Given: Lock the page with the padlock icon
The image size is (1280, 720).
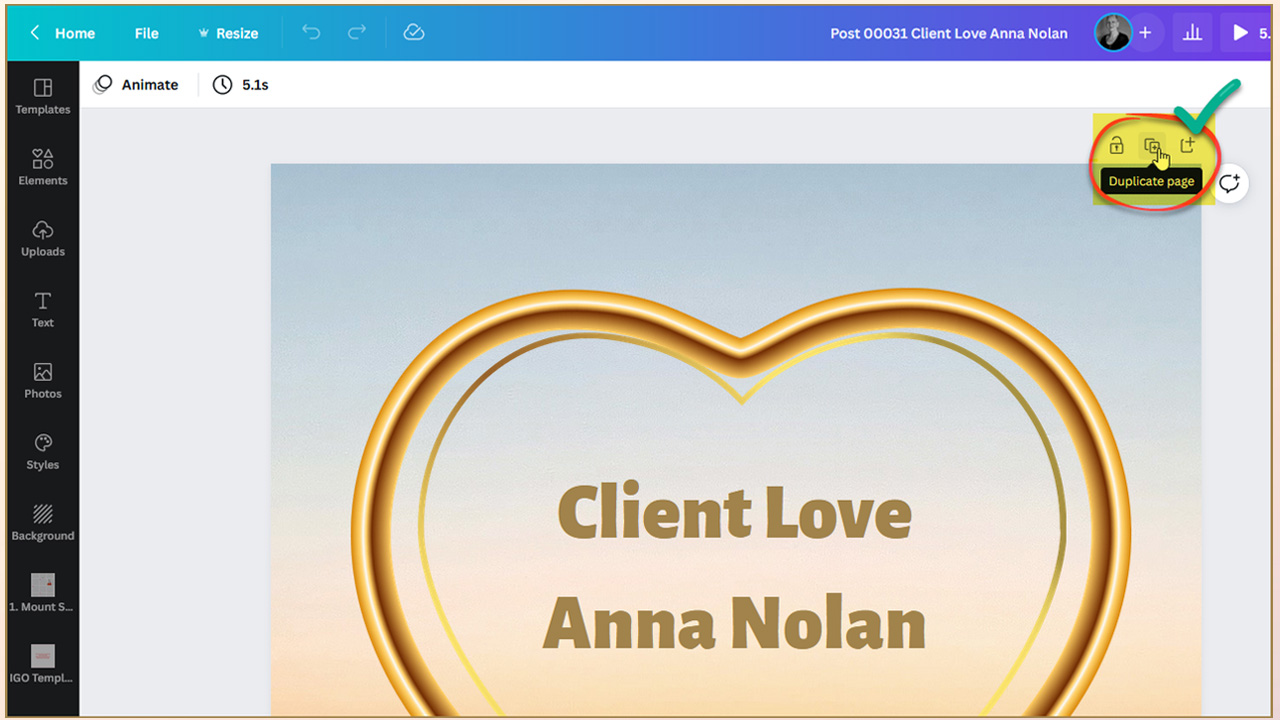Looking at the screenshot, I should [x=1117, y=146].
